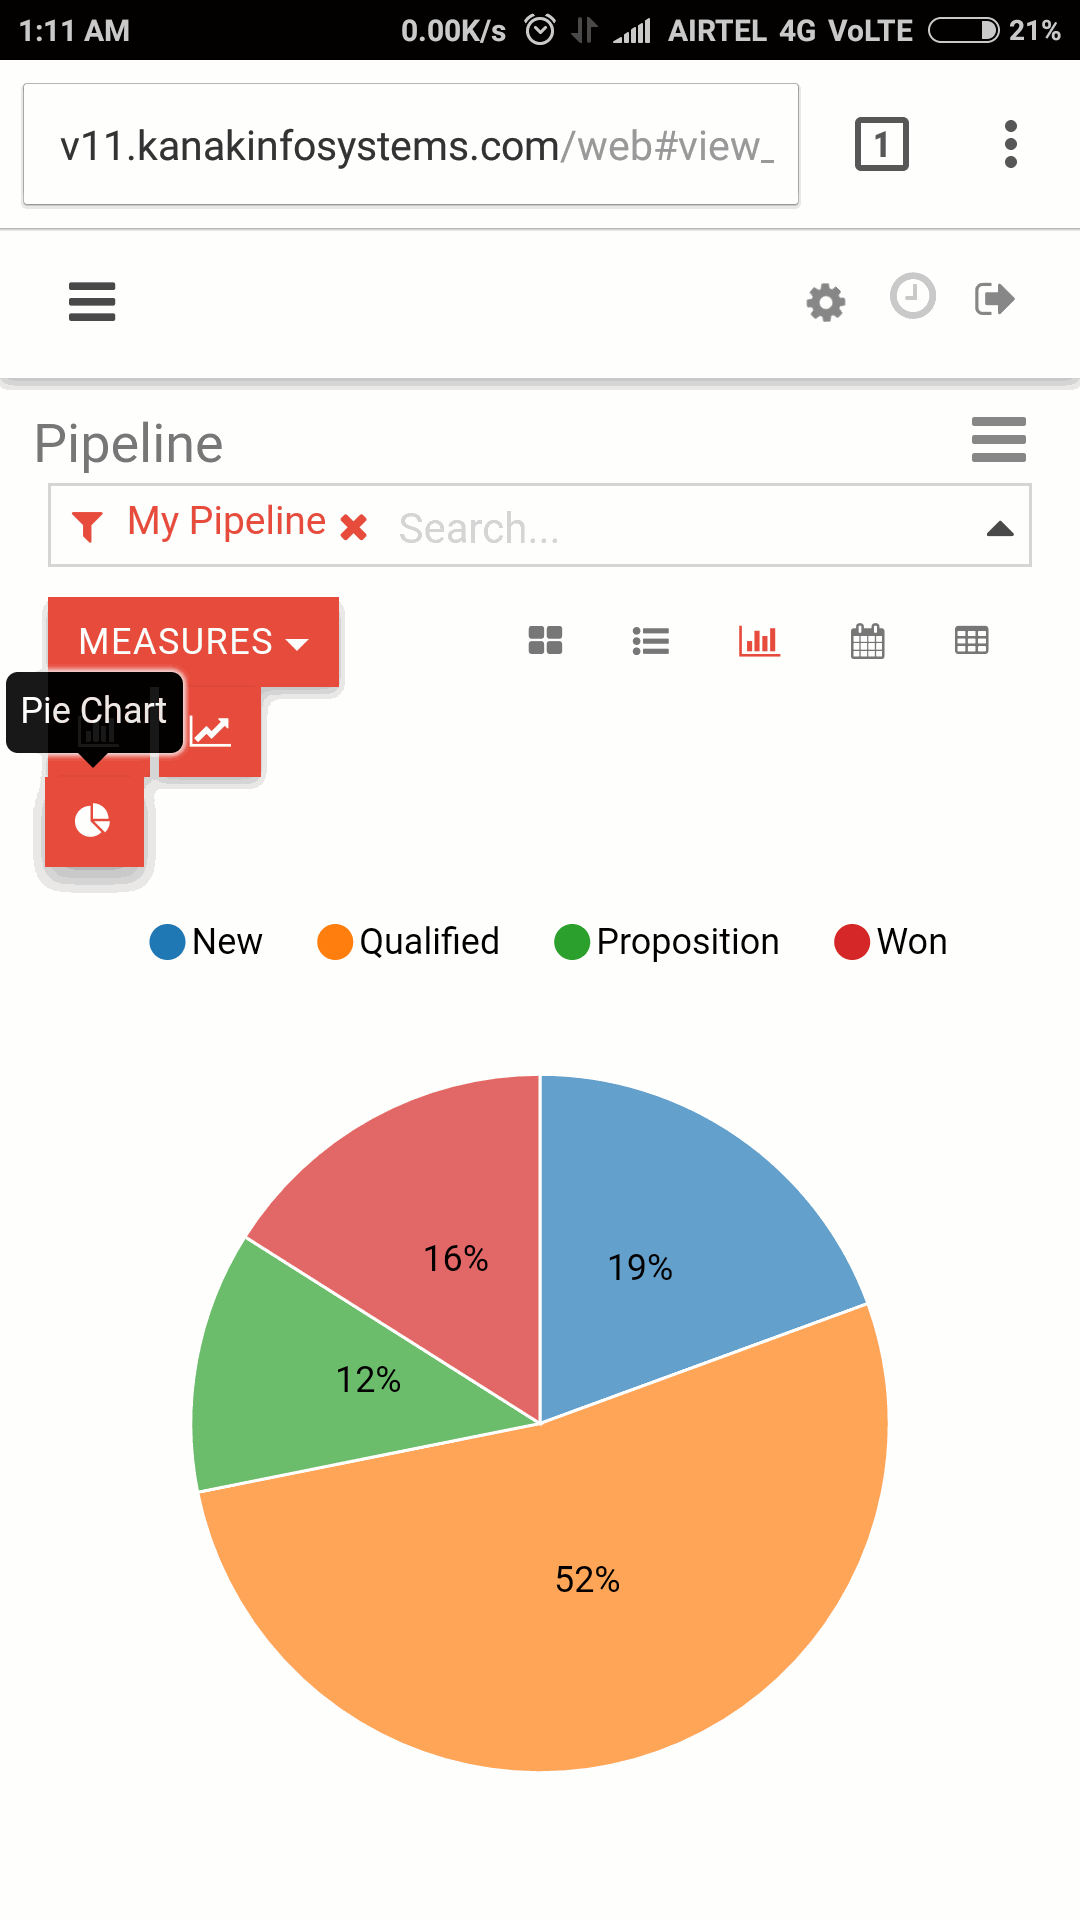Toggle the Won legend series
The image size is (1080, 1920).
tap(891, 941)
